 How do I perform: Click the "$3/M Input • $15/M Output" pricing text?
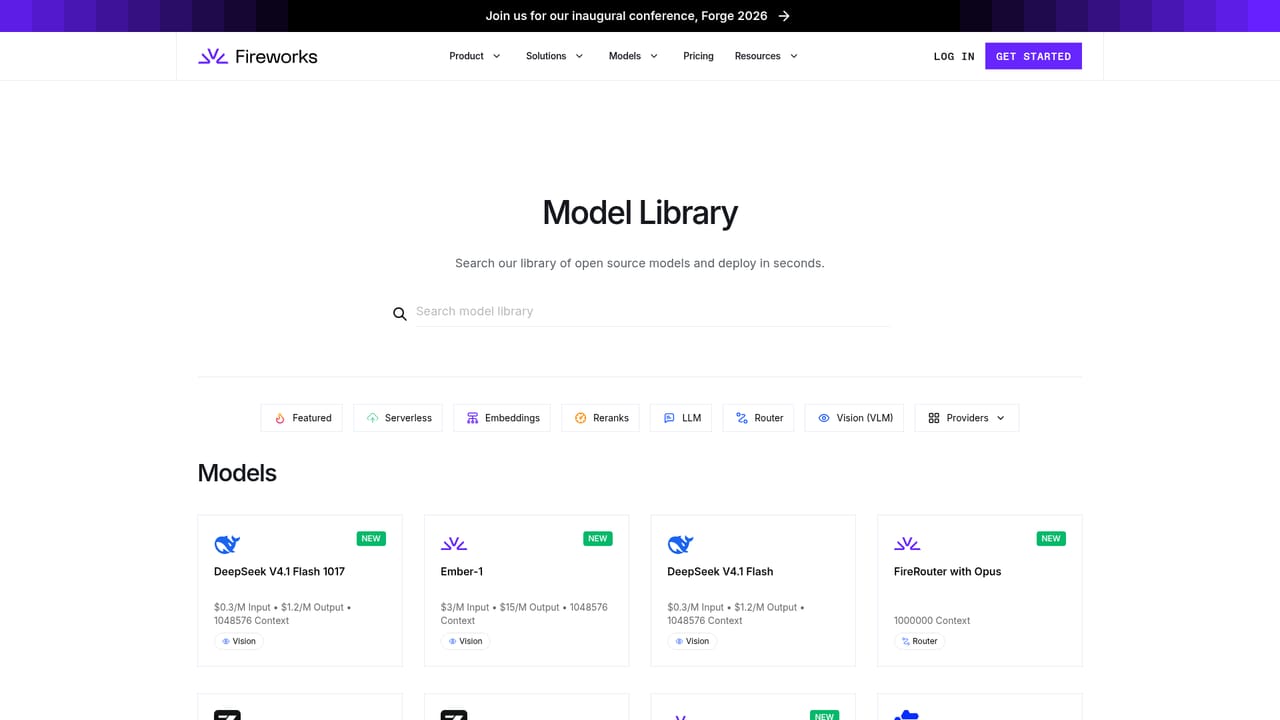tap(500, 607)
